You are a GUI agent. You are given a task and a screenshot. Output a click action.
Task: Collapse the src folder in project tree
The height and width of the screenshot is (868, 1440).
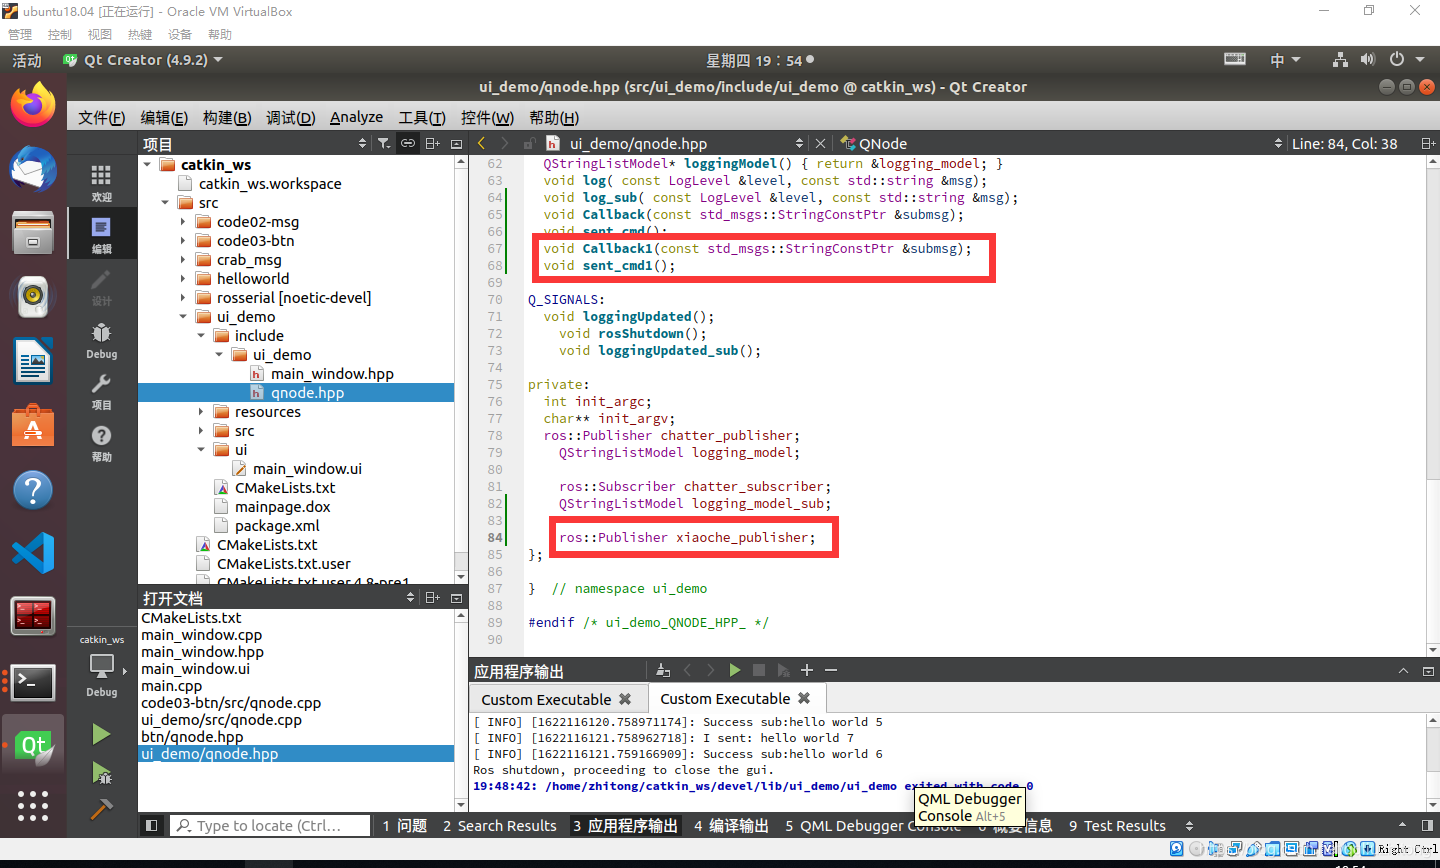pyautogui.click(x=164, y=202)
